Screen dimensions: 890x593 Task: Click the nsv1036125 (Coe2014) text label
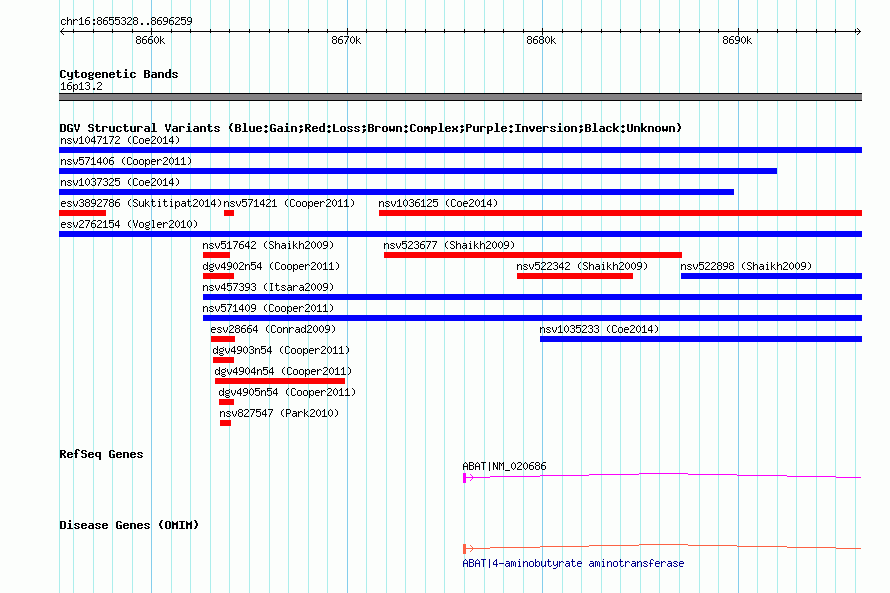pyautogui.click(x=438, y=203)
